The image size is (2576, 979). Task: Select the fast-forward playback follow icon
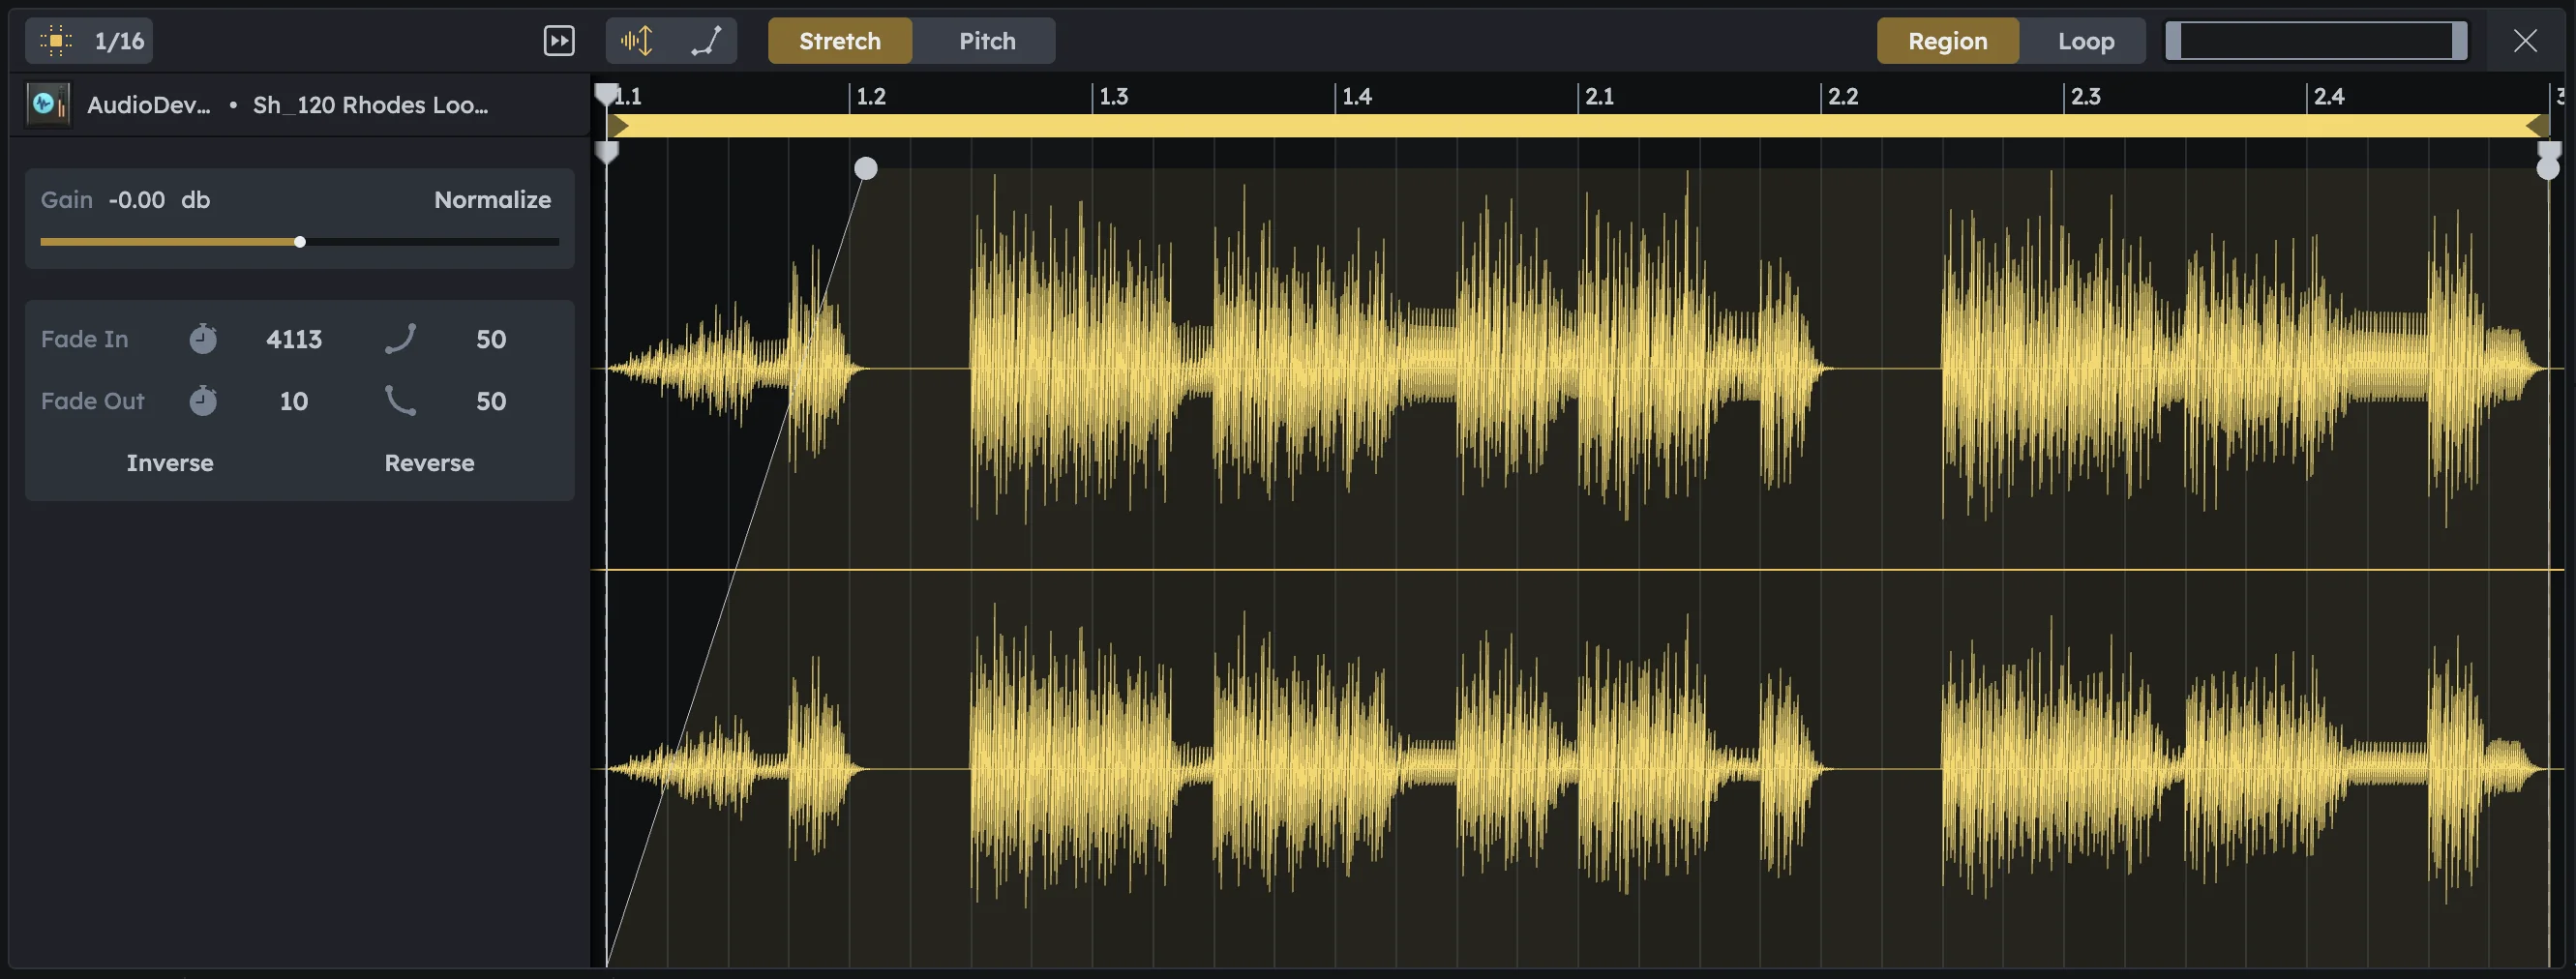pyautogui.click(x=559, y=41)
